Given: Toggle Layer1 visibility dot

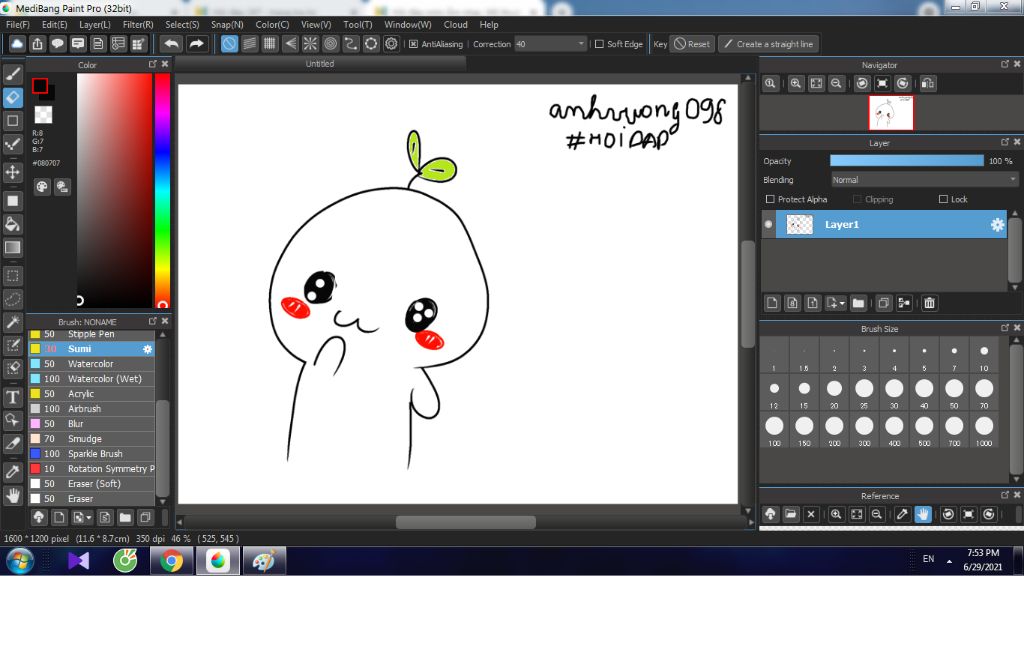Looking at the screenshot, I should click(769, 224).
